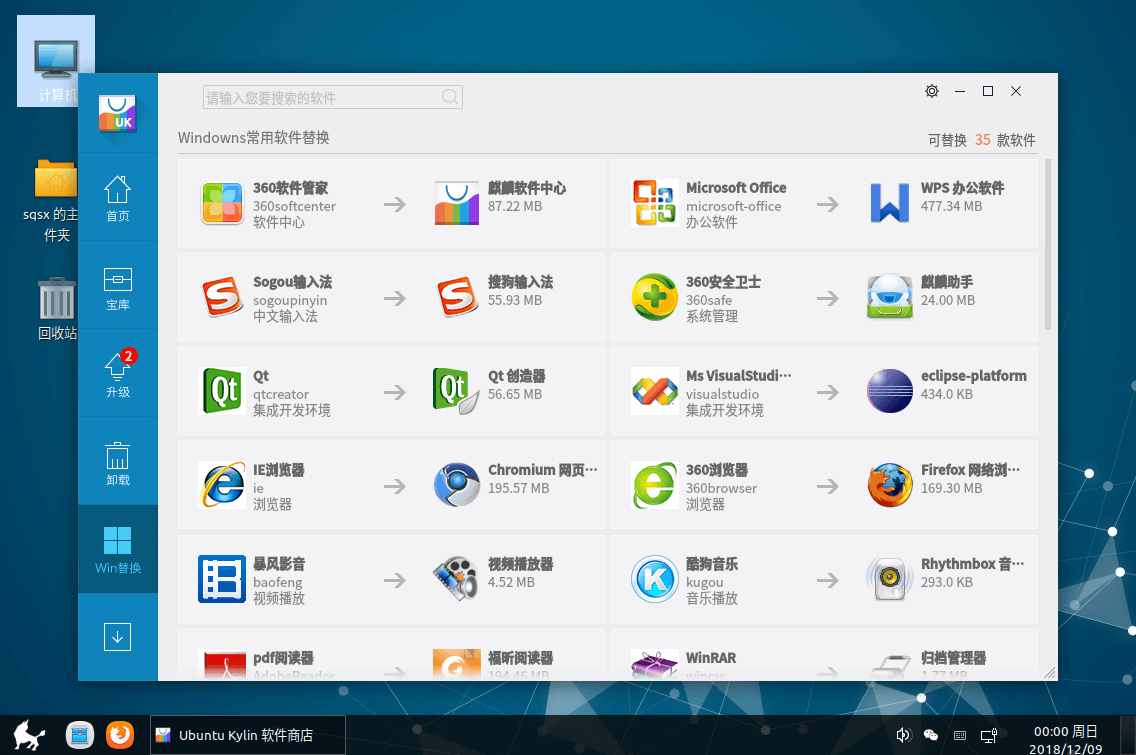Click the Ms VisualStudio icon
The height and width of the screenshot is (755, 1136).
(654, 391)
